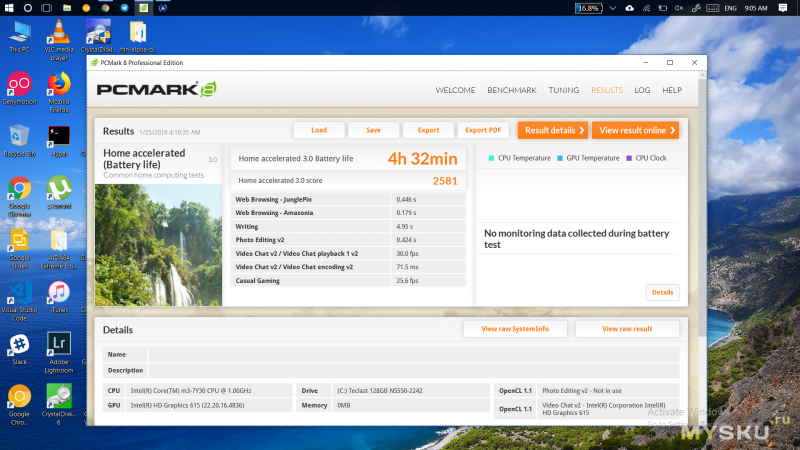Click the Load results button
The image size is (800, 450).
pyautogui.click(x=319, y=130)
